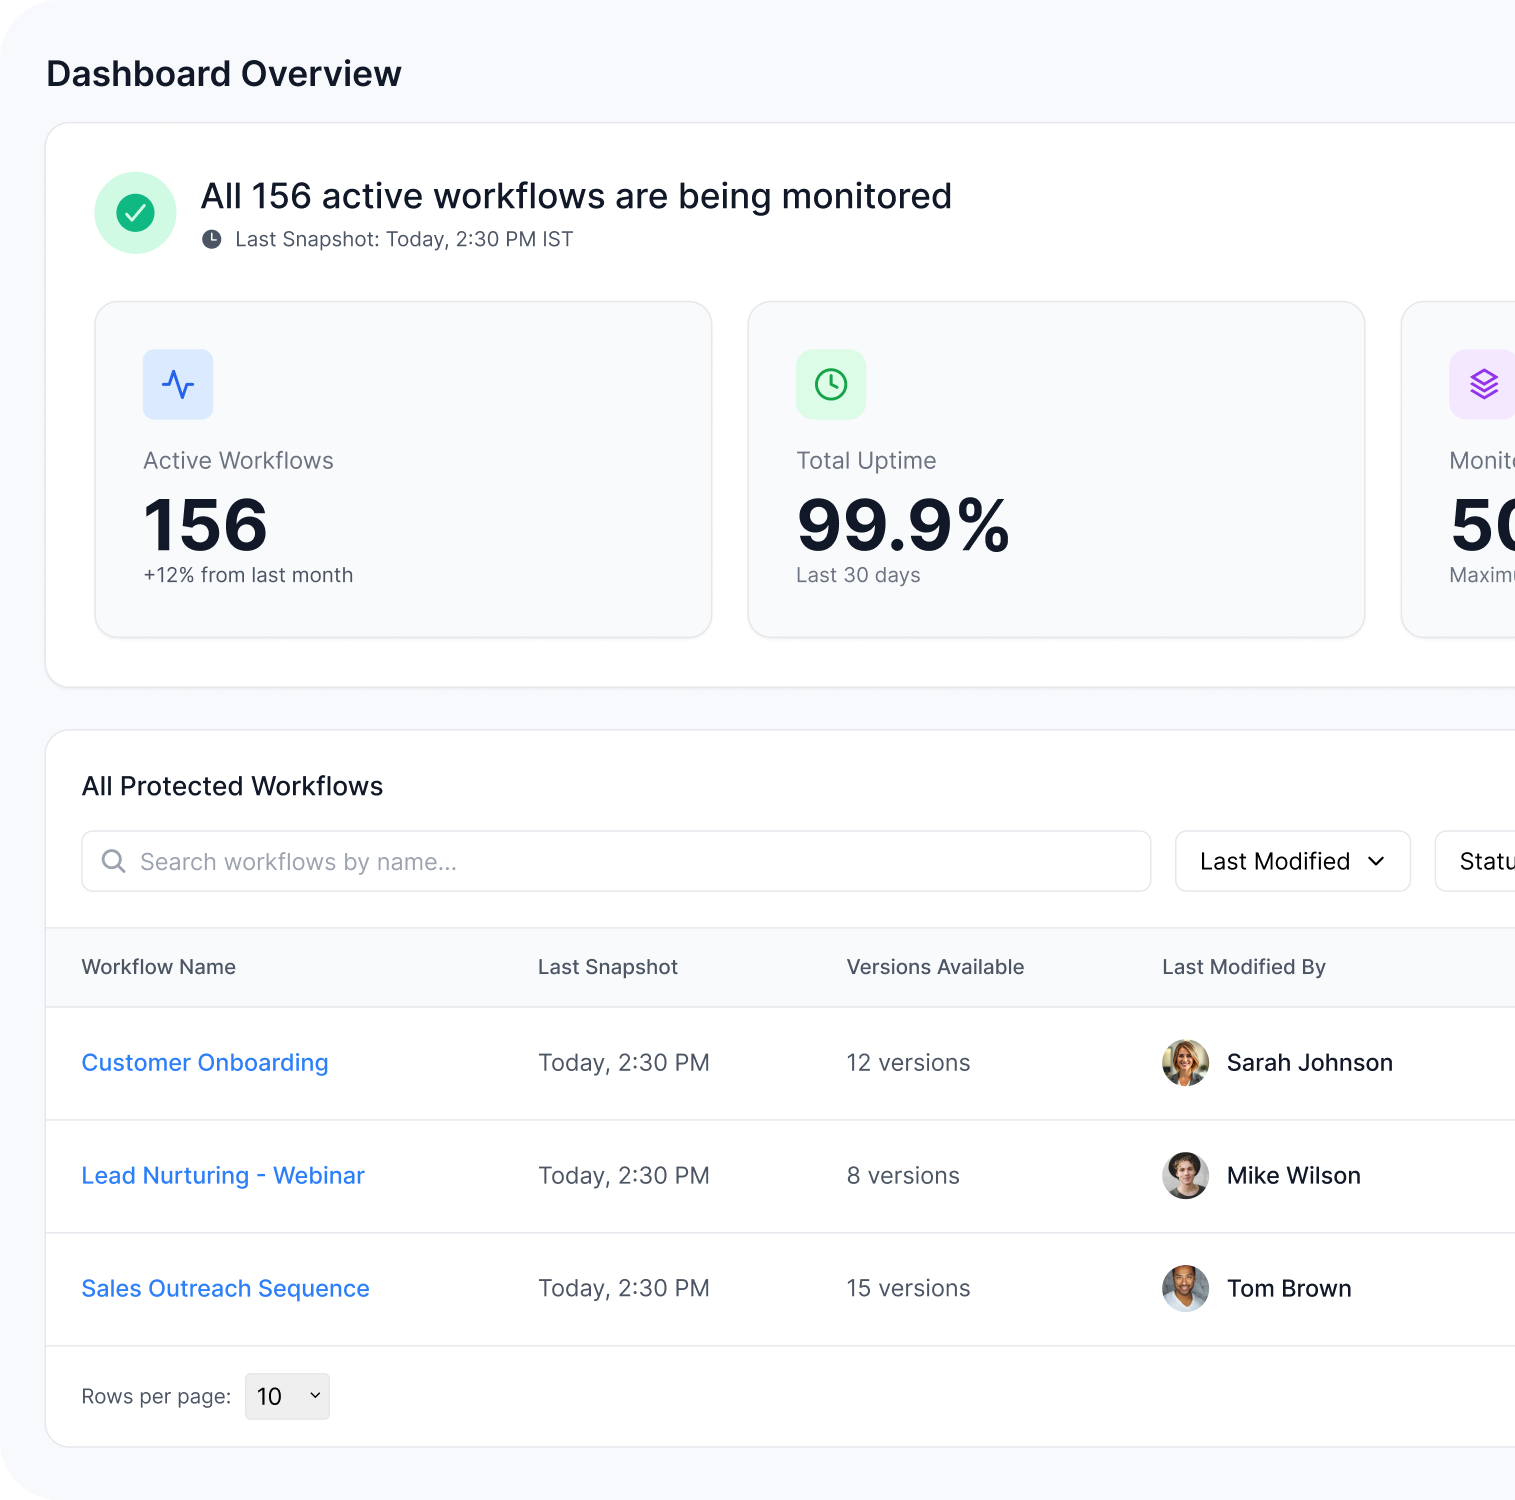Viewport: 1515px width, 1500px height.
Task: Open the Status filter dropdown
Action: (1487, 861)
